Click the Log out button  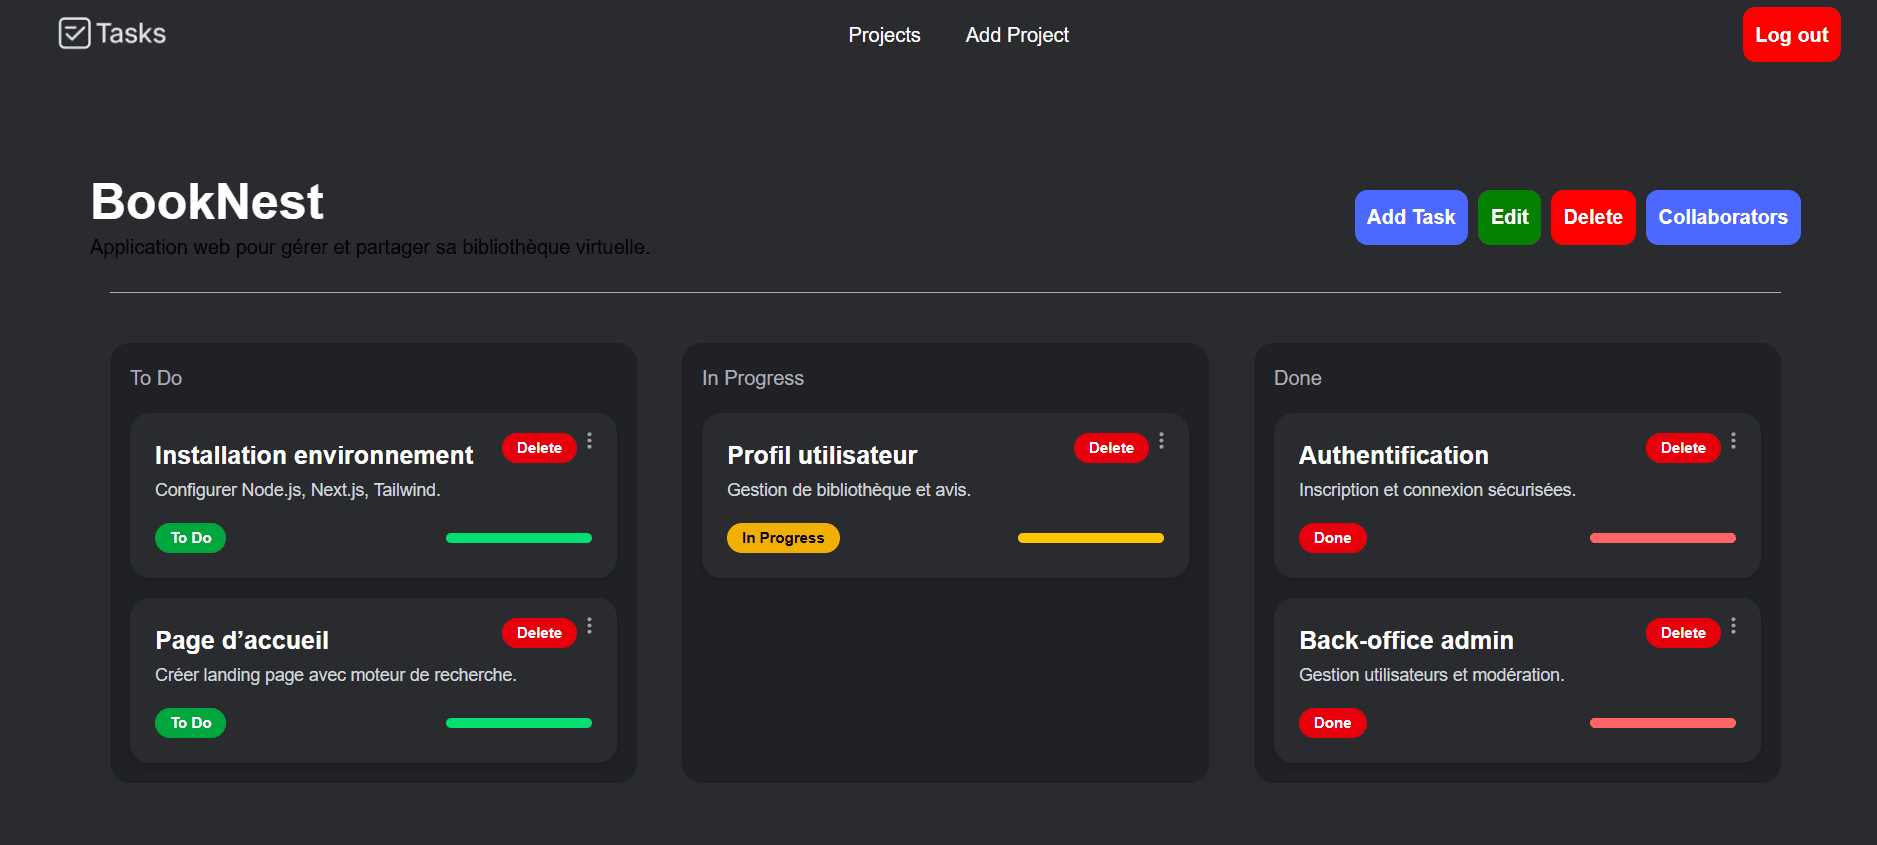click(1791, 35)
